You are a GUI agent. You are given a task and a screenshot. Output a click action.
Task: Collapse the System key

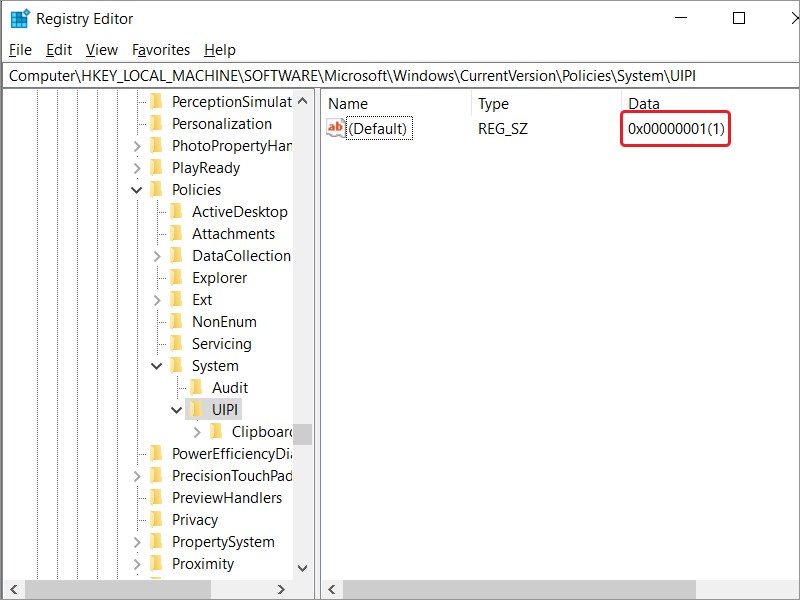(x=157, y=366)
